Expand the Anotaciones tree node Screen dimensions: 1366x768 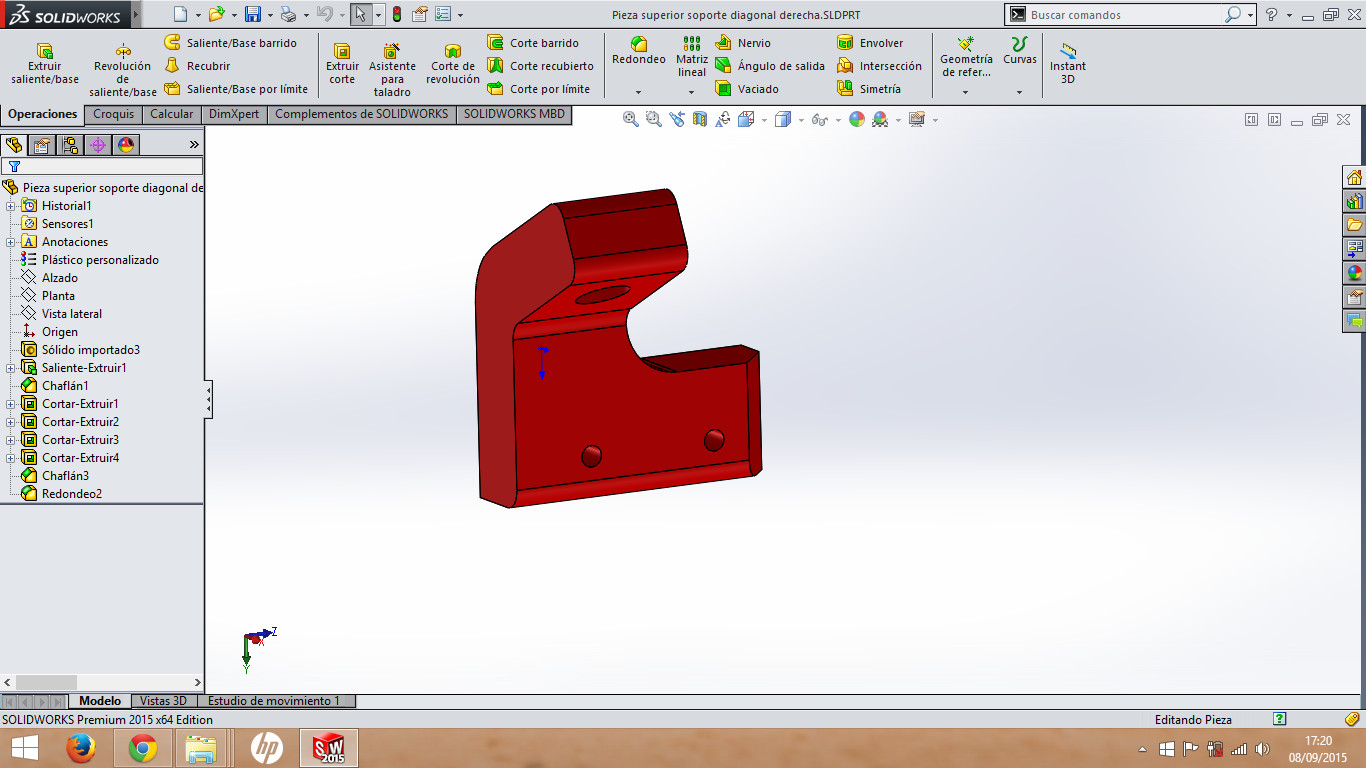pos(11,242)
